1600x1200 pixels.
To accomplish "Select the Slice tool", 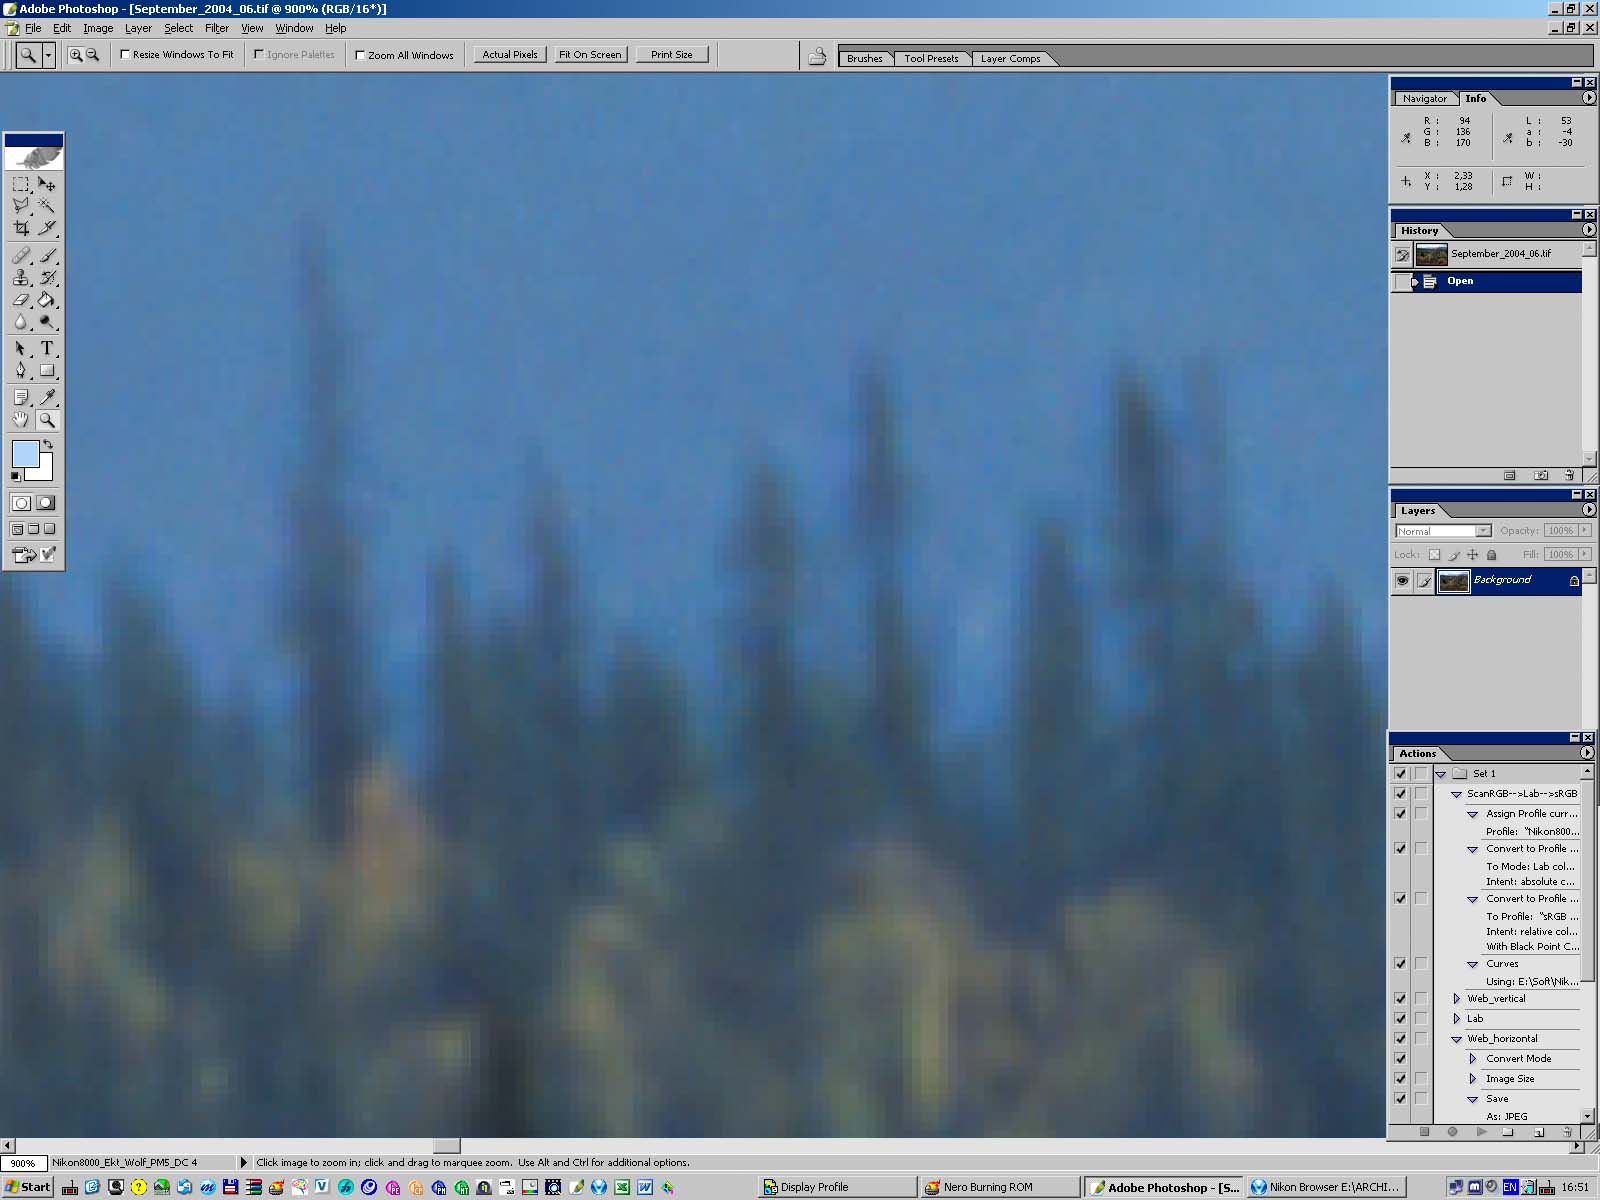I will point(47,228).
